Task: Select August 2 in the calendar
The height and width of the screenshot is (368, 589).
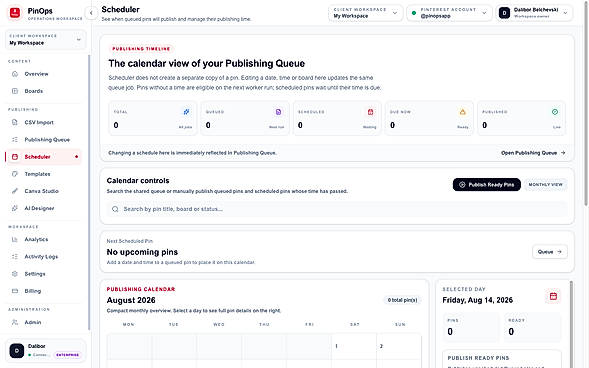Action: click(399, 346)
